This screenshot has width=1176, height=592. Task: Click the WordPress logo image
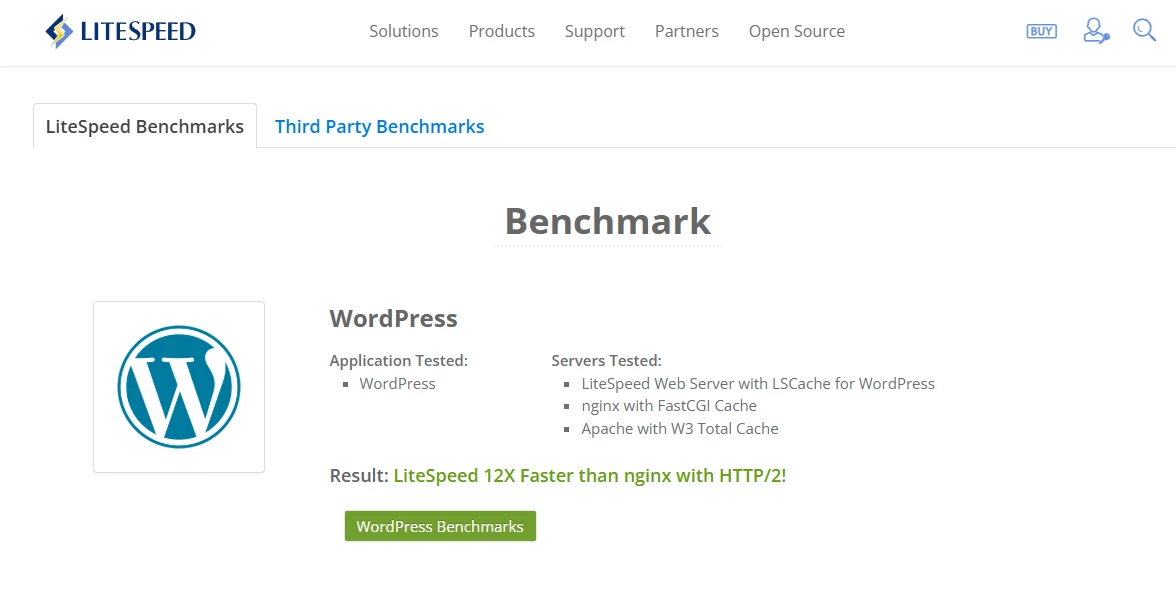[179, 387]
